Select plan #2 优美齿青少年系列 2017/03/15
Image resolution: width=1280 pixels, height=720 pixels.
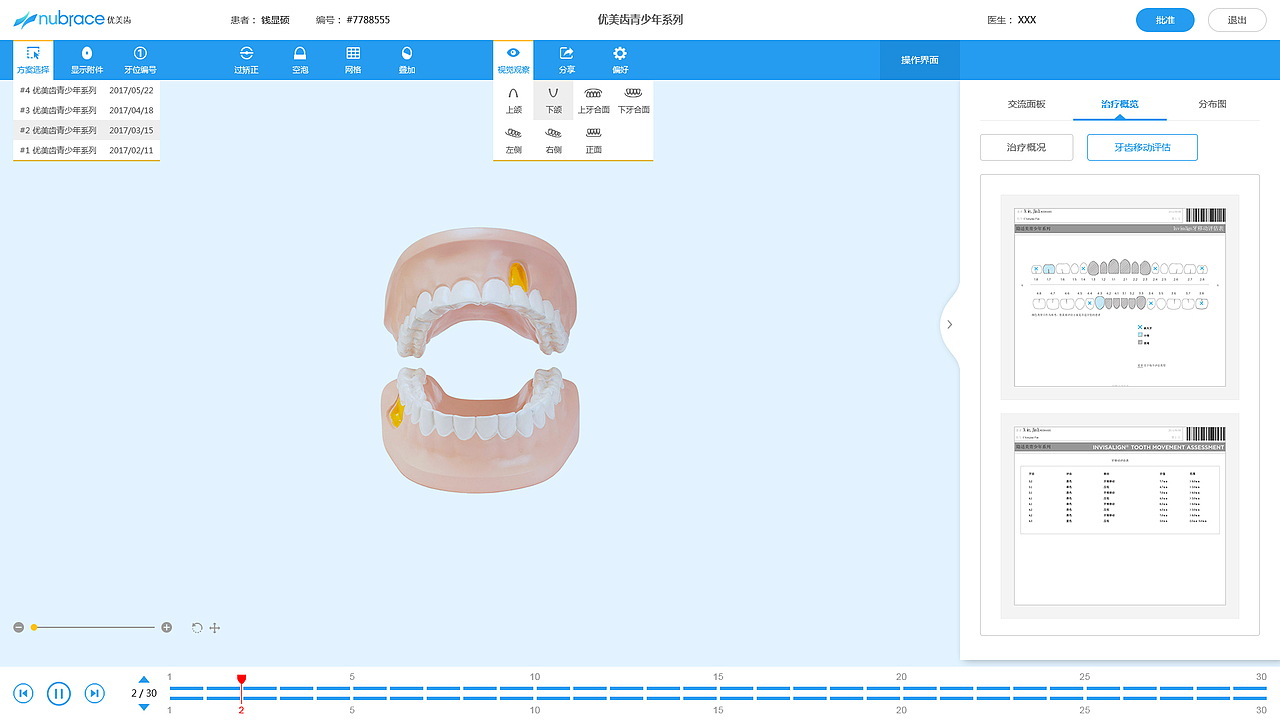87,130
